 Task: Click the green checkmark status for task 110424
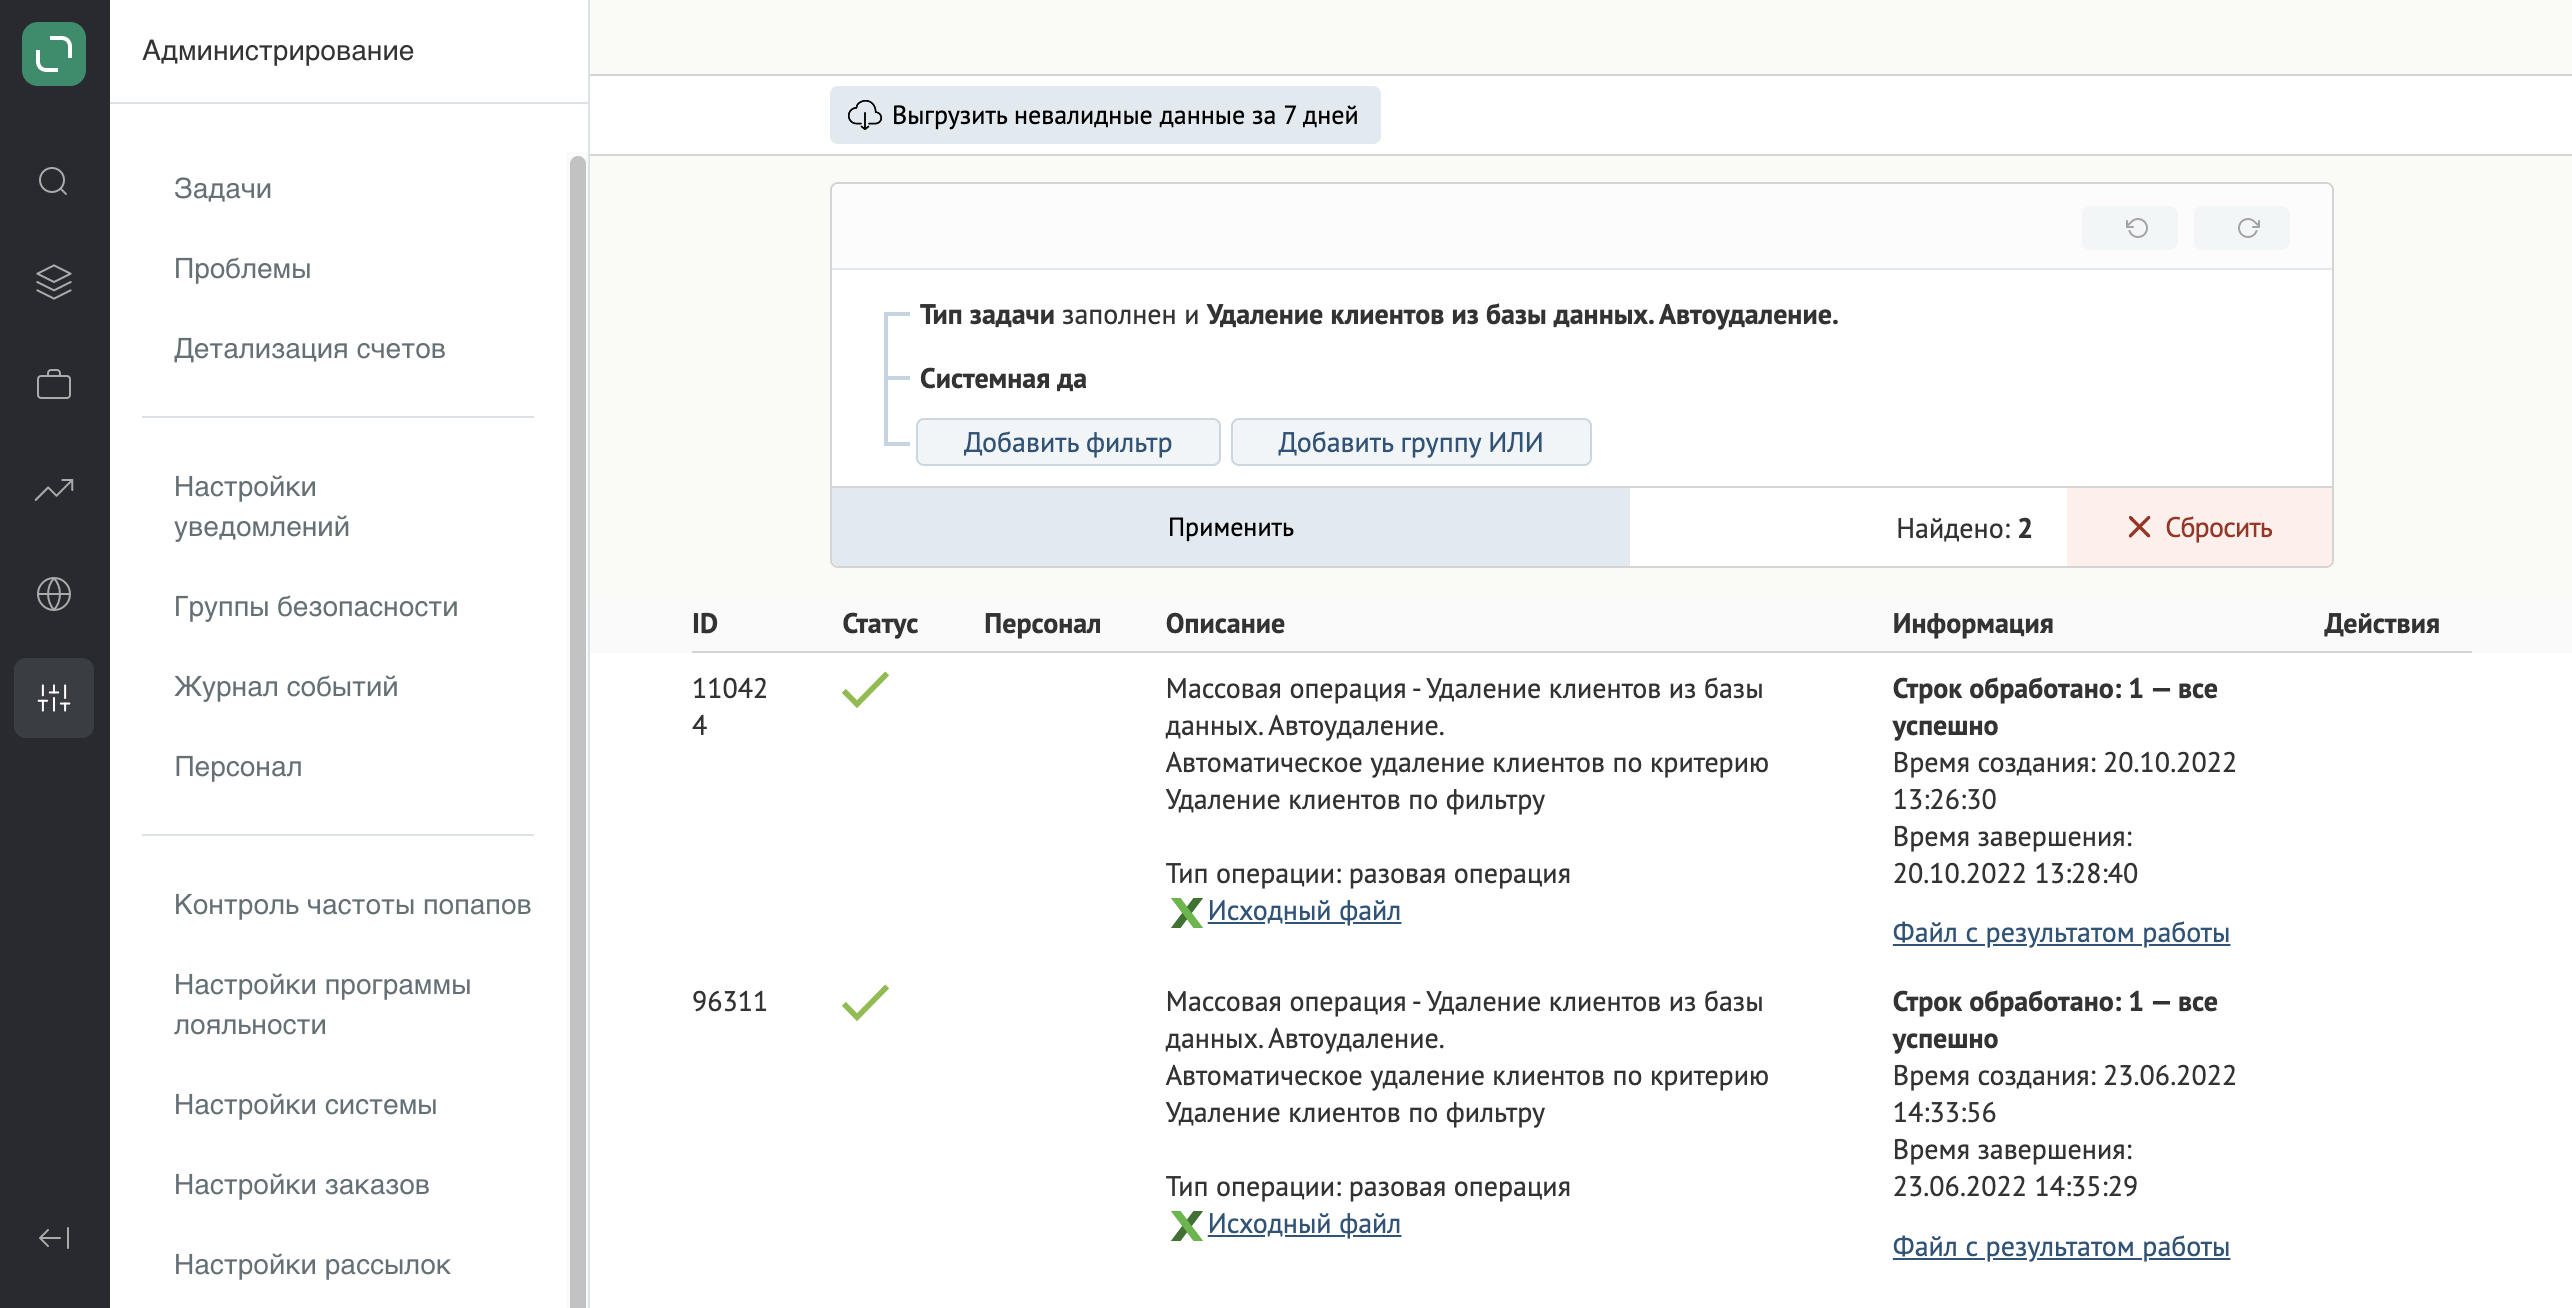(x=865, y=690)
